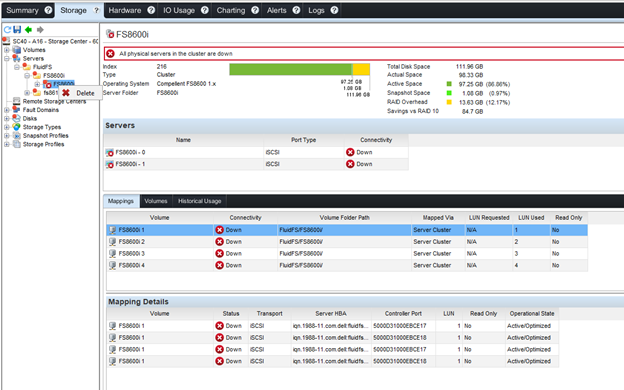The width and height of the screenshot is (624, 390).
Task: Open the Historical Usage sub-tab
Action: pos(199,201)
